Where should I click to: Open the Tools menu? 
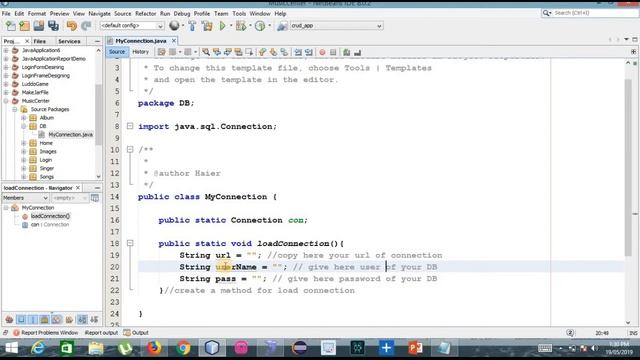click(x=239, y=13)
